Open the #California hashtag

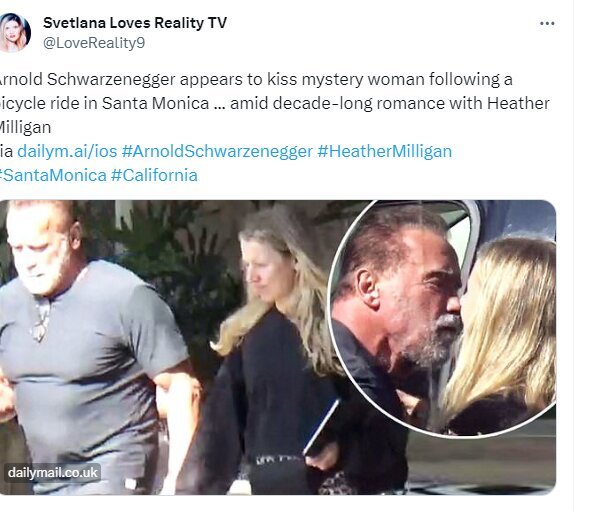click(x=154, y=175)
